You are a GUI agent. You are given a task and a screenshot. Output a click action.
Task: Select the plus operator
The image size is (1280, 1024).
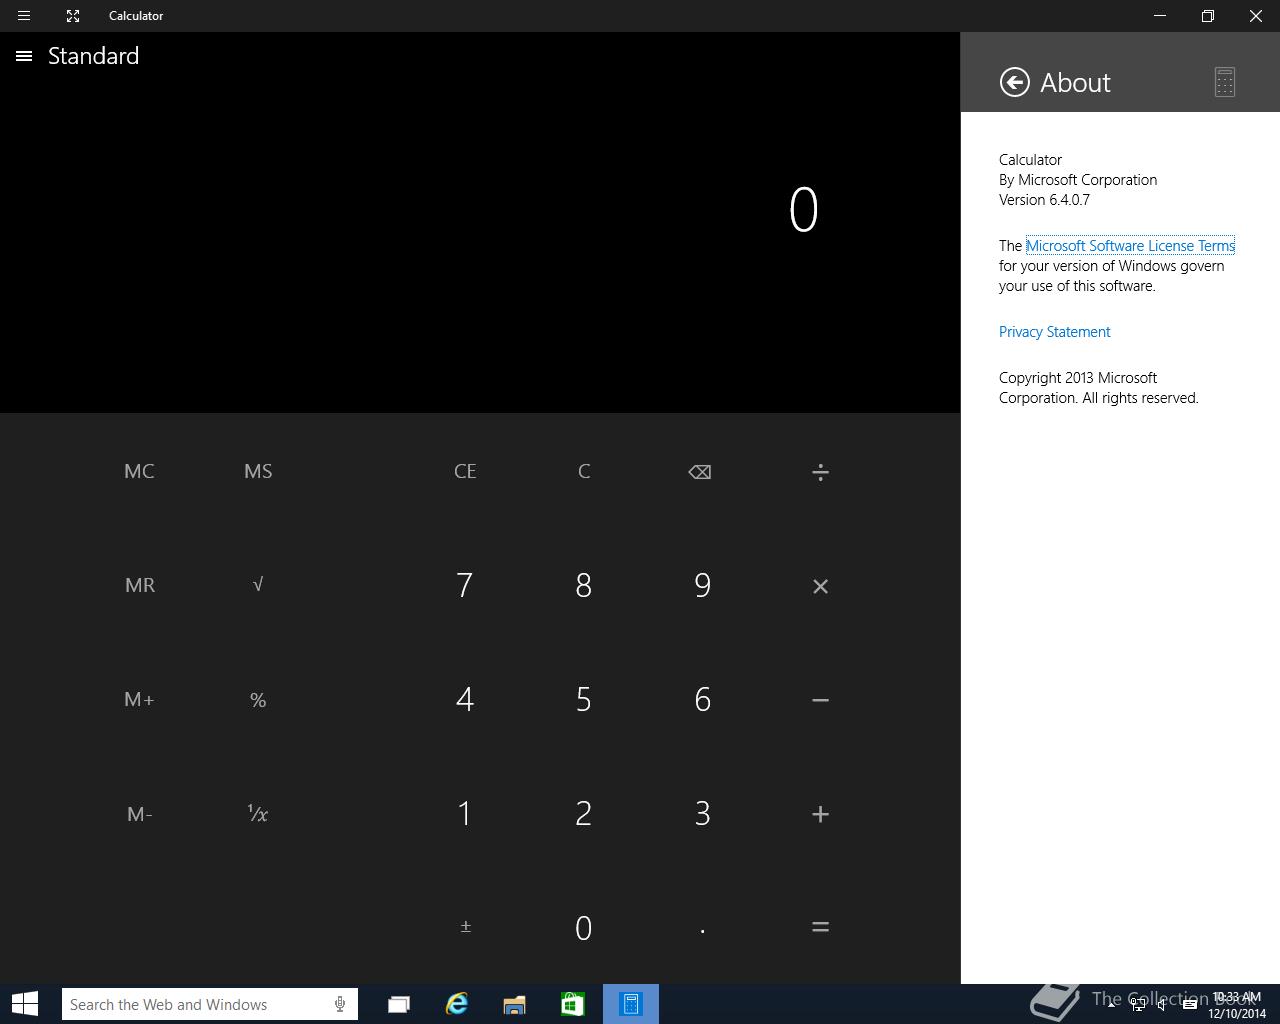[820, 814]
